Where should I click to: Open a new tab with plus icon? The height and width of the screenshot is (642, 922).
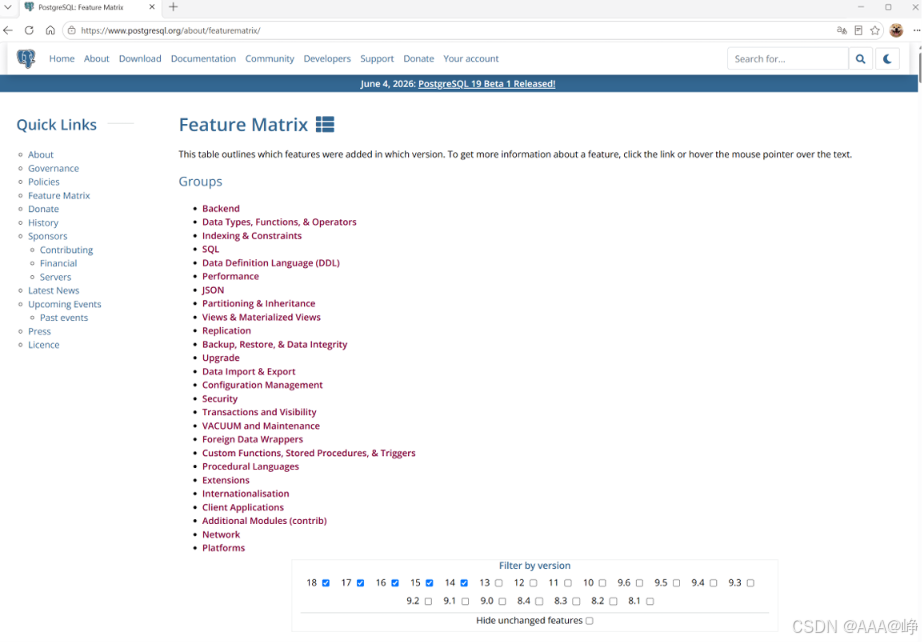tap(173, 7)
